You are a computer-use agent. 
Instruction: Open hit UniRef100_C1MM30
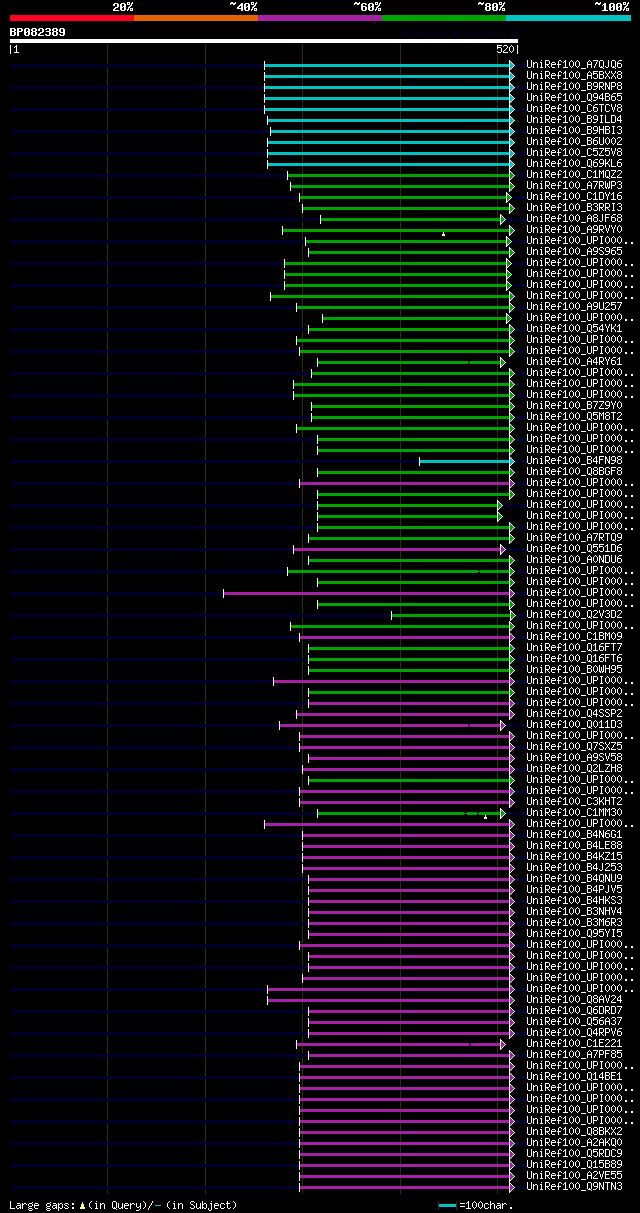click(x=574, y=812)
